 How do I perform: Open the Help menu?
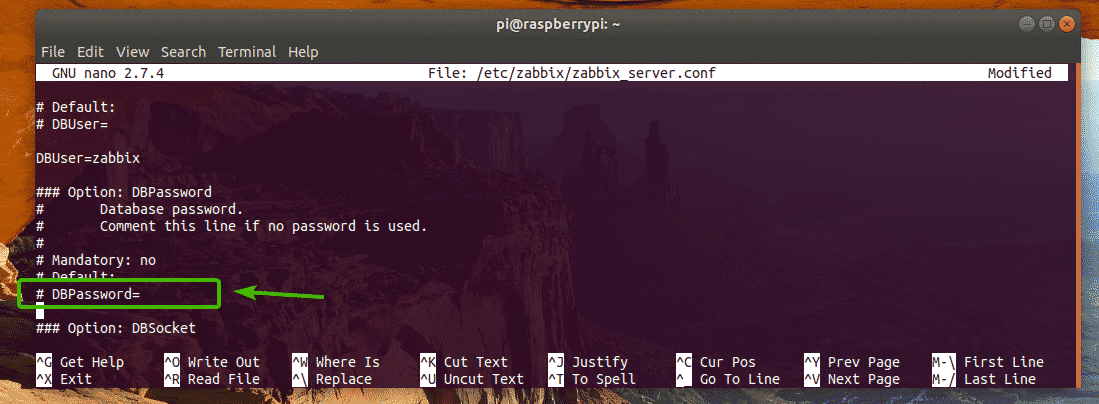(303, 52)
